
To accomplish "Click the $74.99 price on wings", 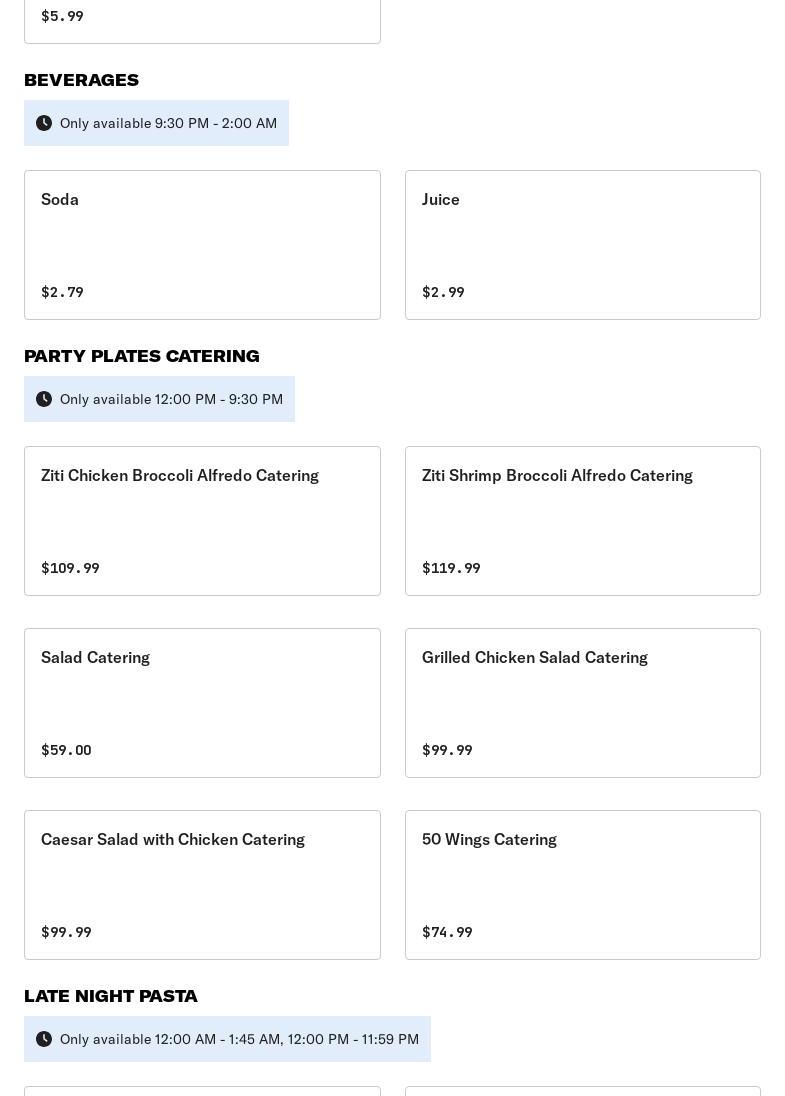I will click(447, 932).
